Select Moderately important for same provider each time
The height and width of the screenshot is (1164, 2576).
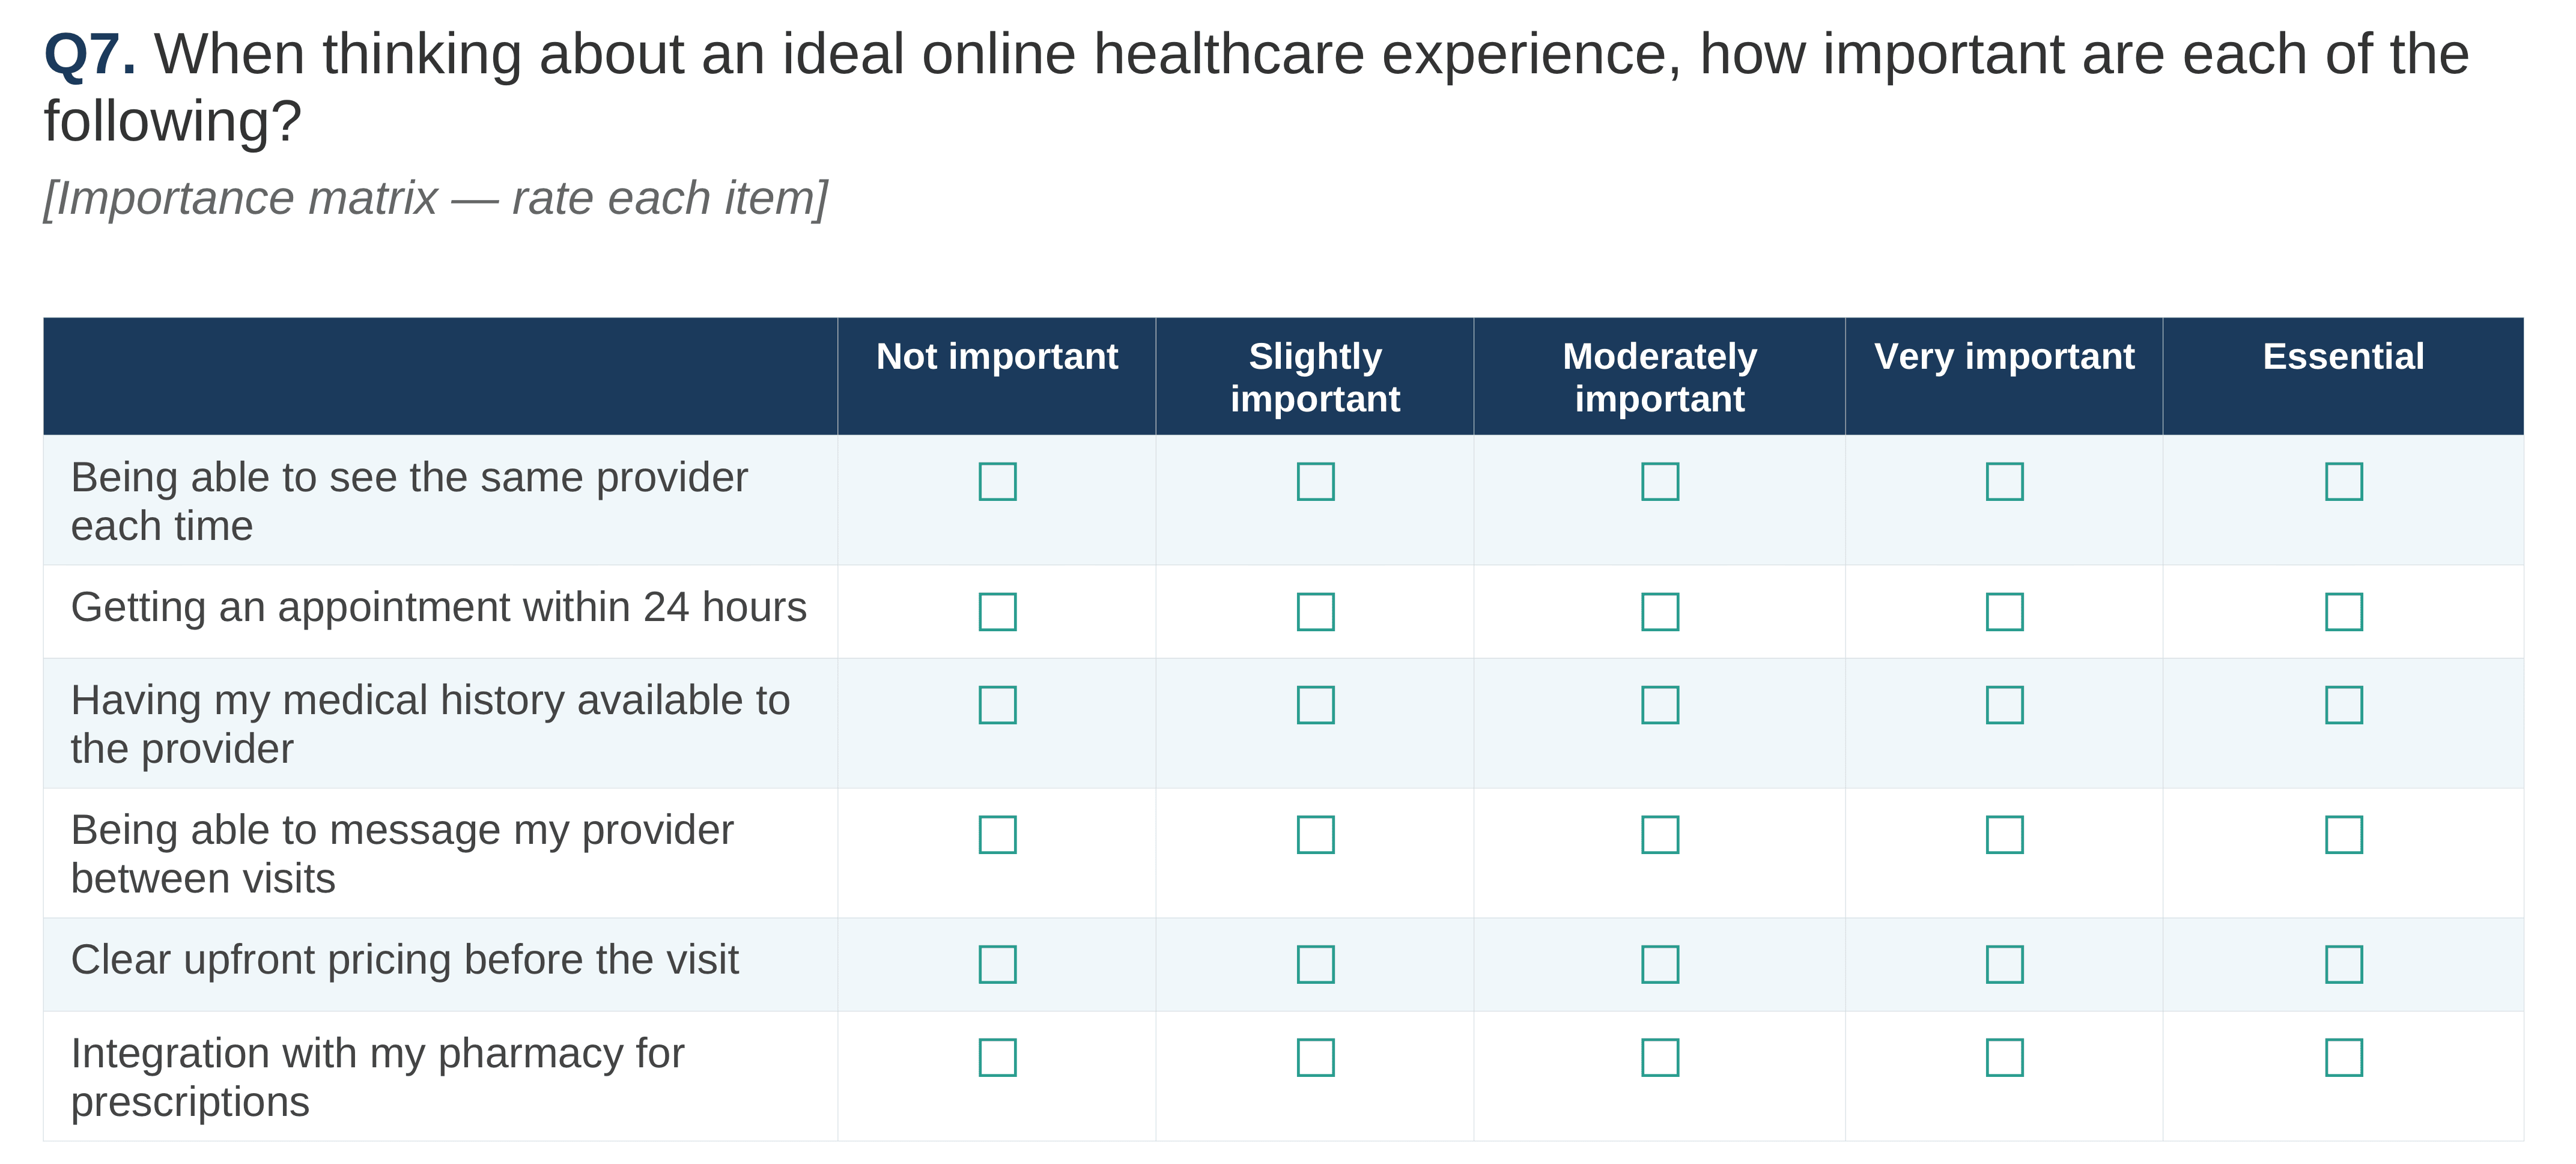tap(1659, 481)
